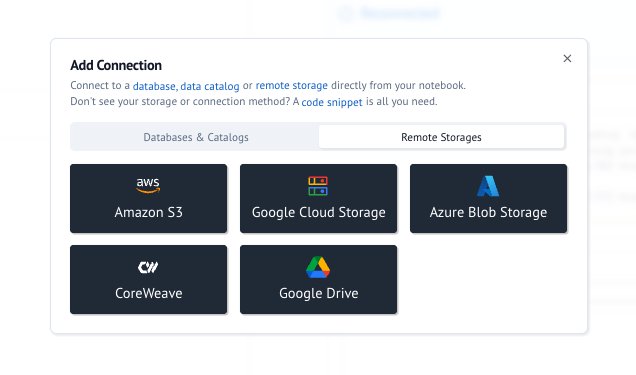
Task: Choose the Azure Blob Storage label
Action: (488, 212)
